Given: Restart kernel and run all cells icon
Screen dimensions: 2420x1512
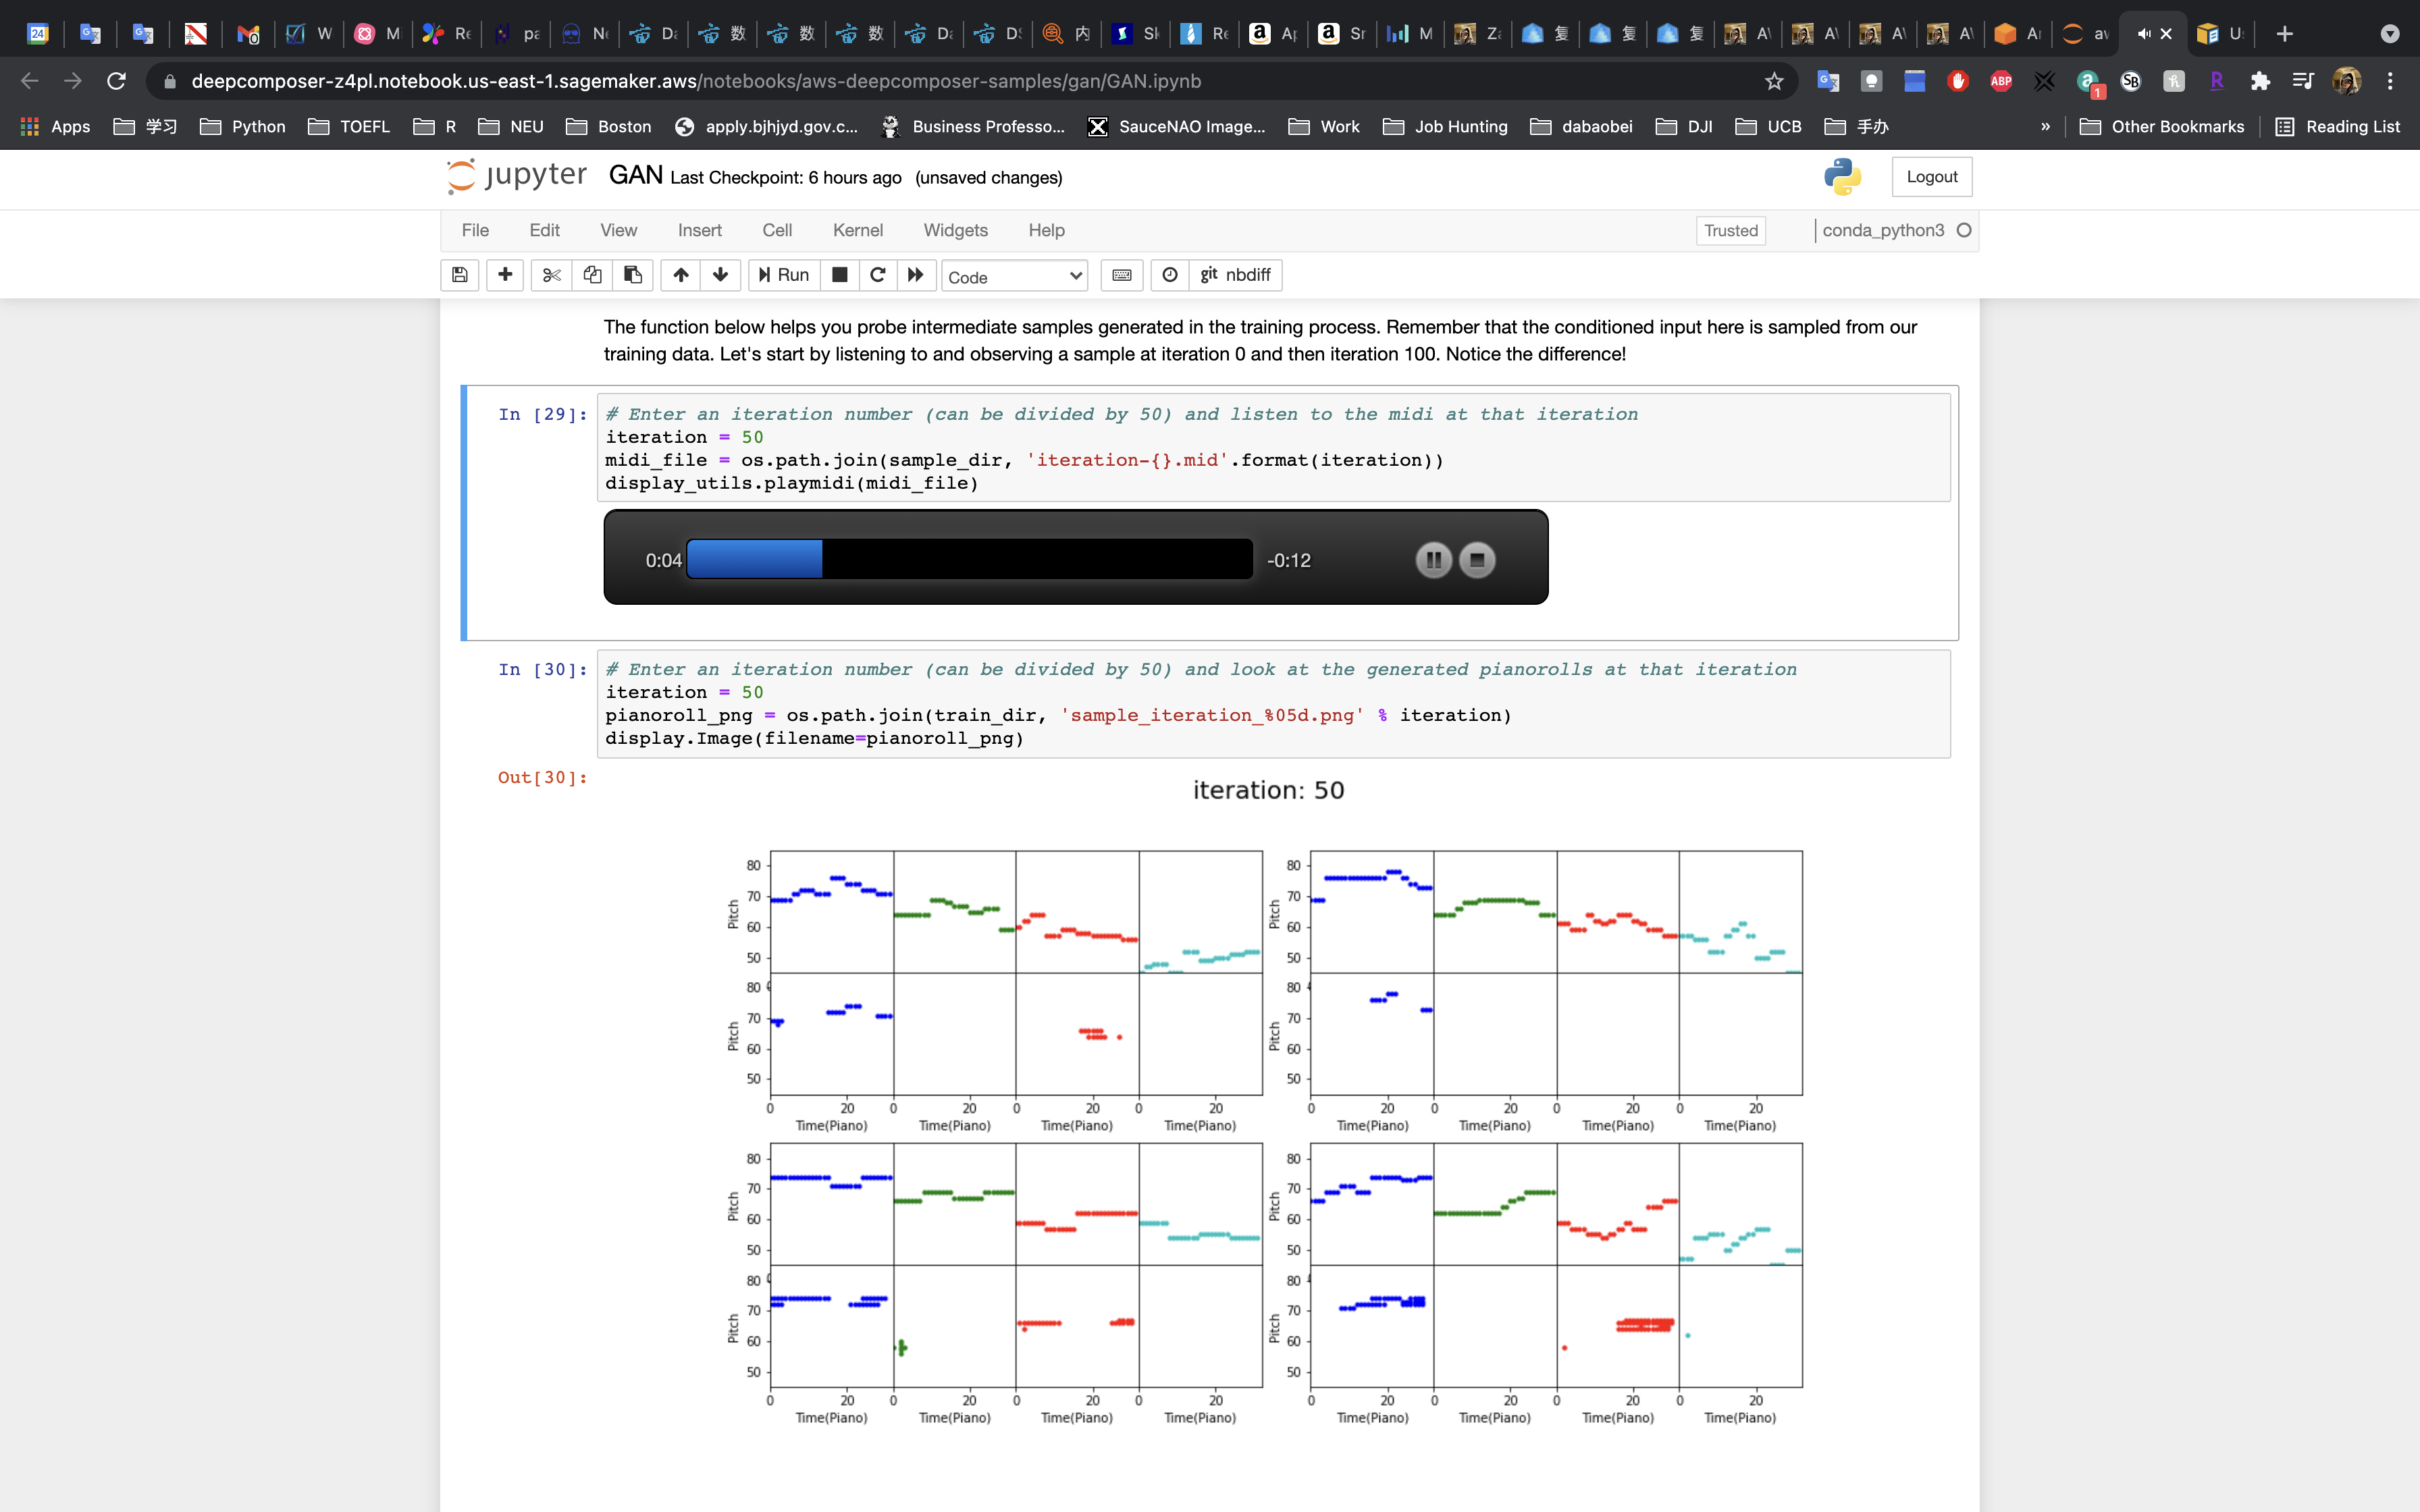Looking at the screenshot, I should coord(915,275).
